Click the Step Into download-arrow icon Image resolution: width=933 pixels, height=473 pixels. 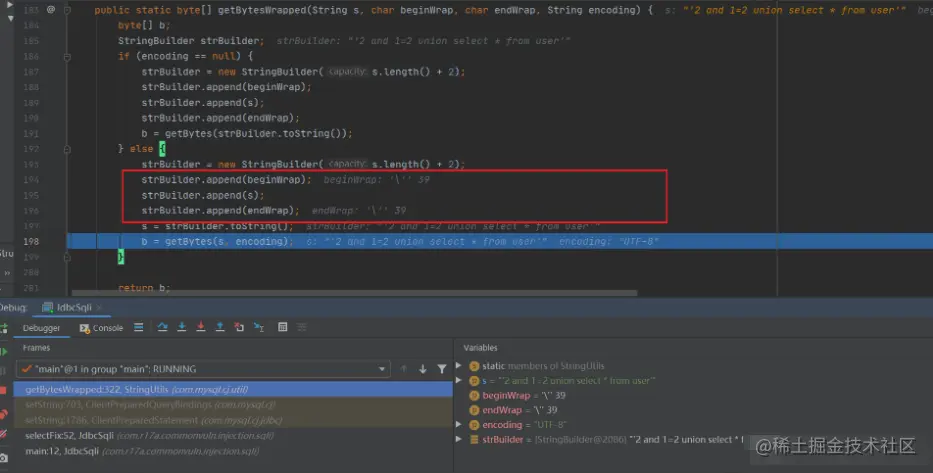point(181,327)
